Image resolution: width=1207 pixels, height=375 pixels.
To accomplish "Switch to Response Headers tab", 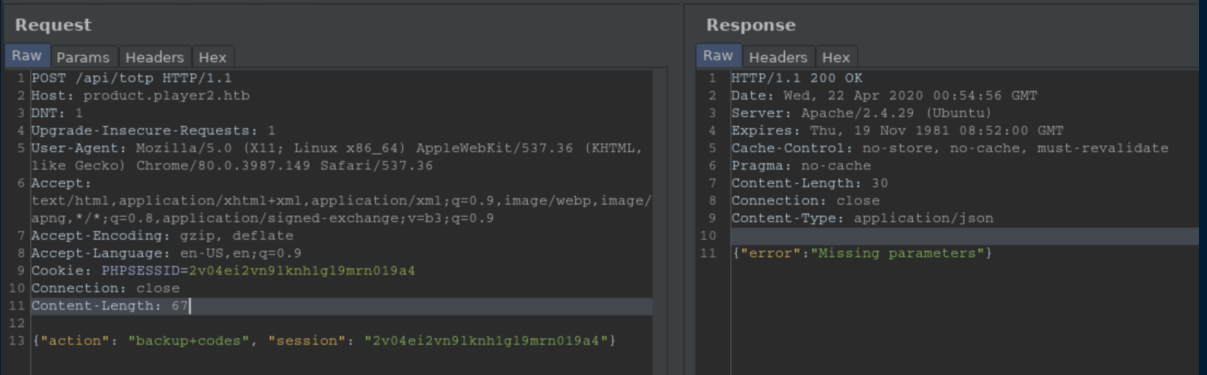I will [777, 57].
